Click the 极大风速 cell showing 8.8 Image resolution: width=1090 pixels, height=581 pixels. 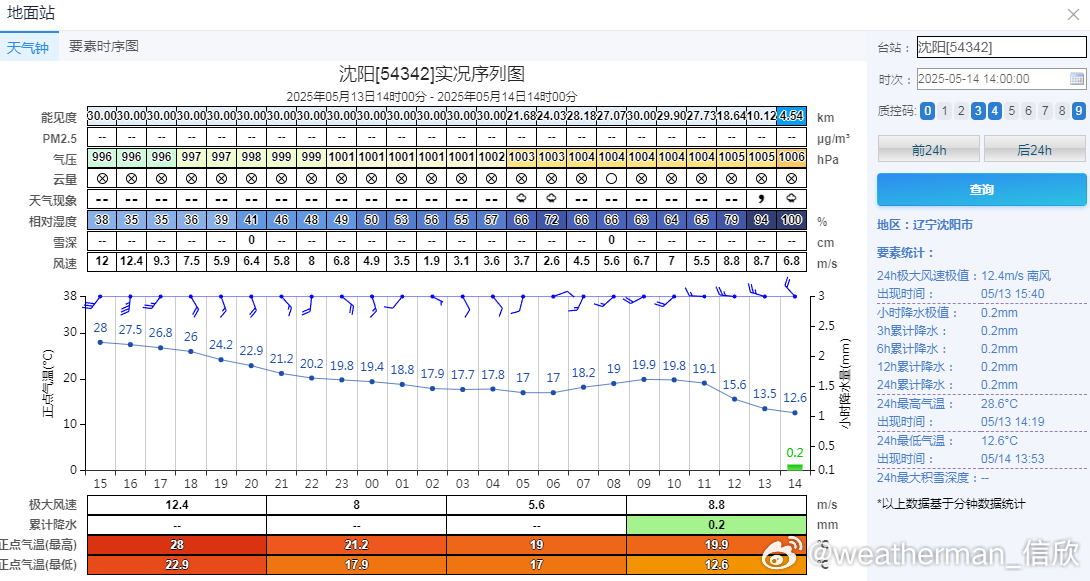716,505
